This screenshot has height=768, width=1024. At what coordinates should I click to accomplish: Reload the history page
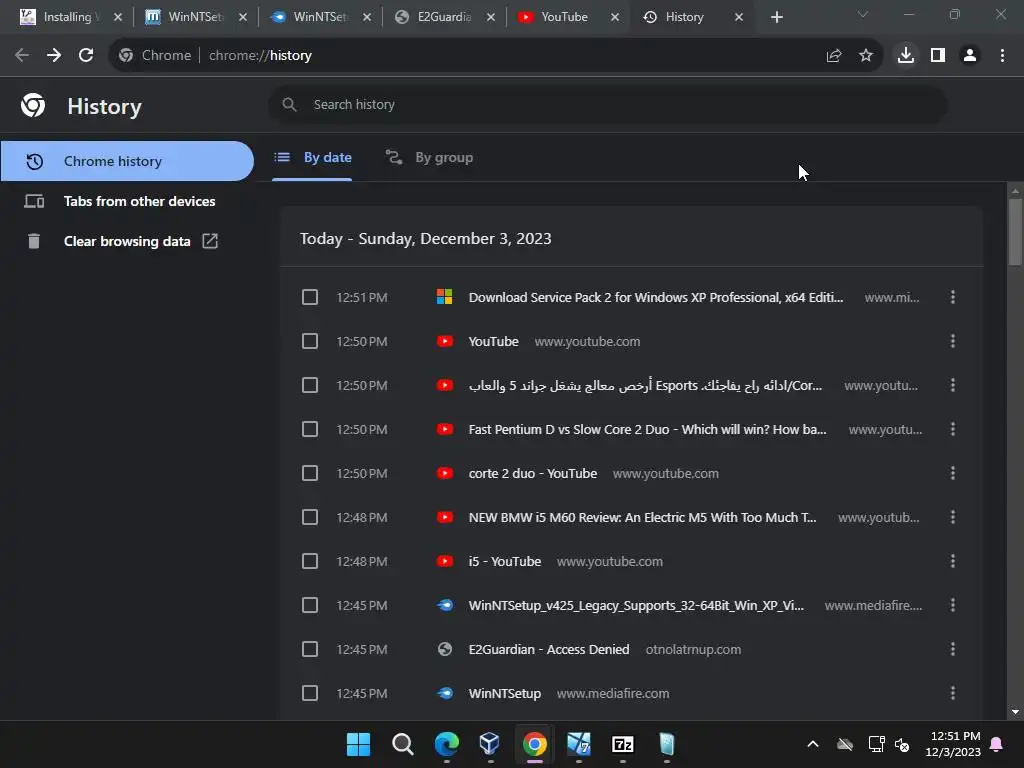pyautogui.click(x=86, y=56)
